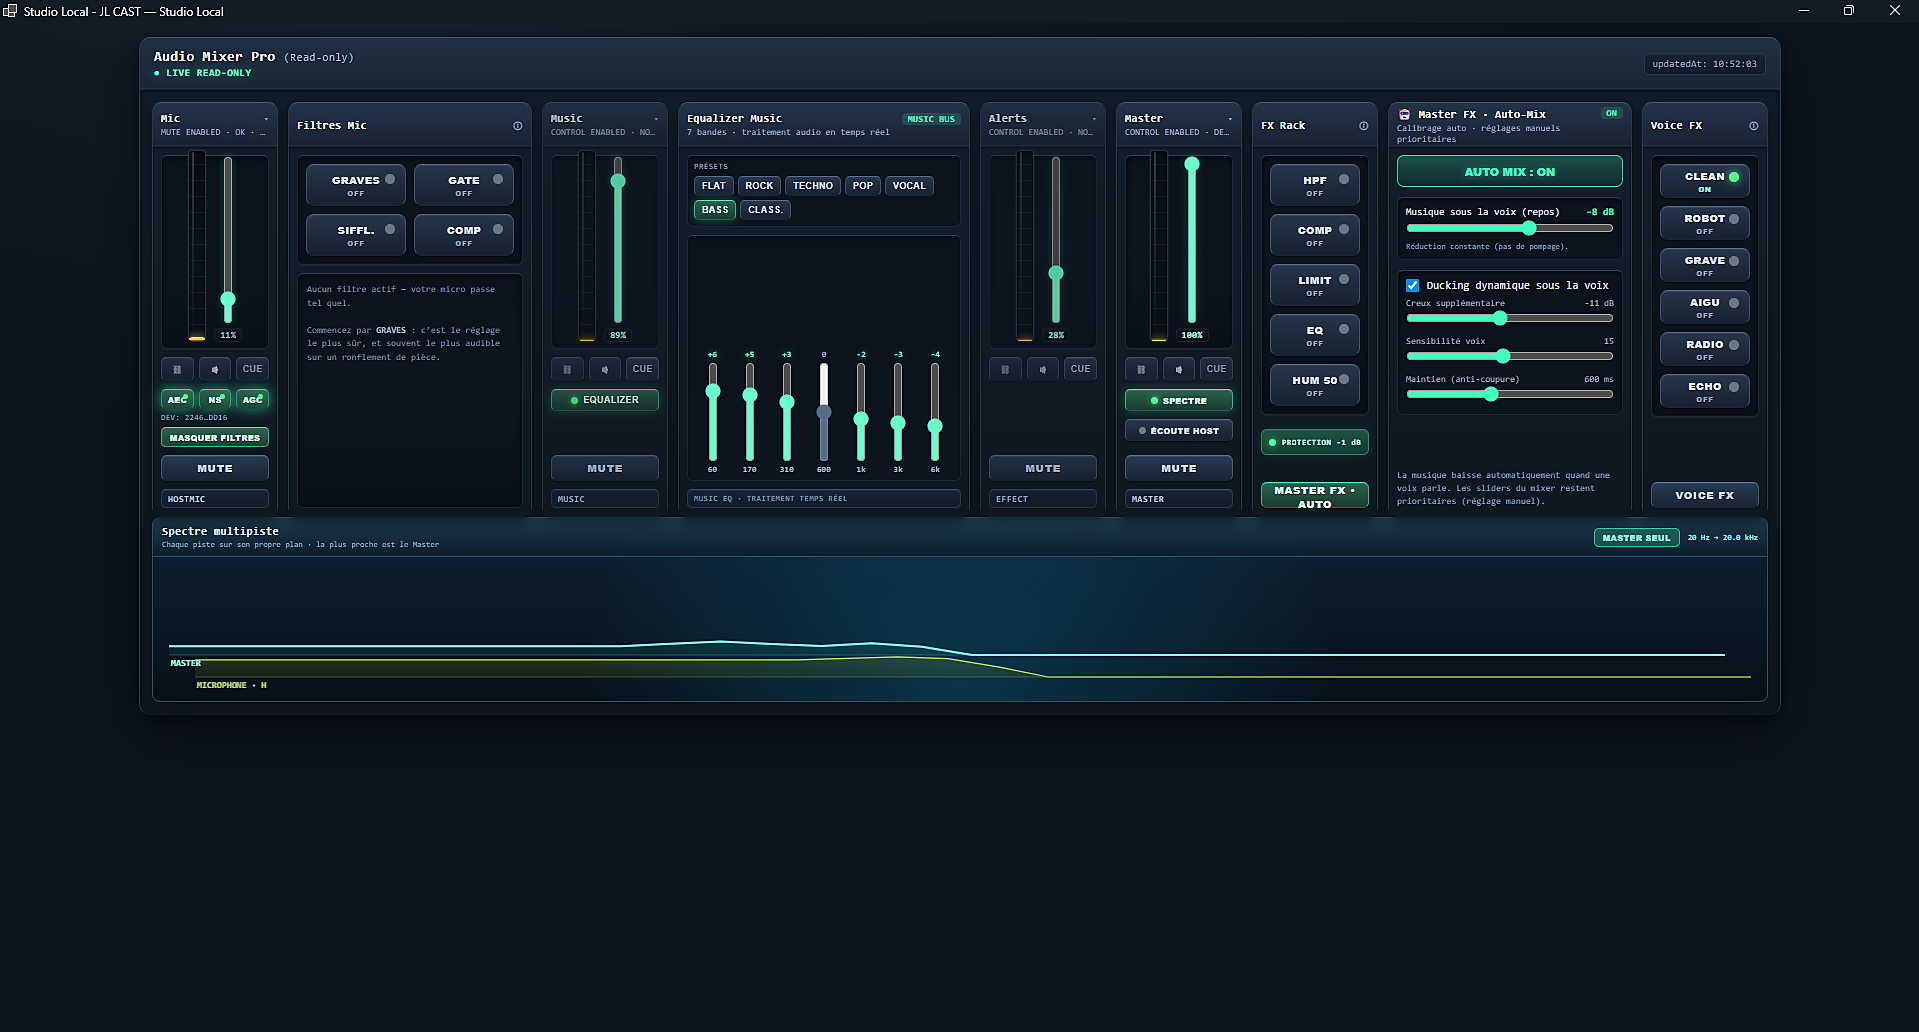Viewport: 1919px width, 1032px height.
Task: Click the 60 Hz equalizer band slider
Action: [713, 411]
